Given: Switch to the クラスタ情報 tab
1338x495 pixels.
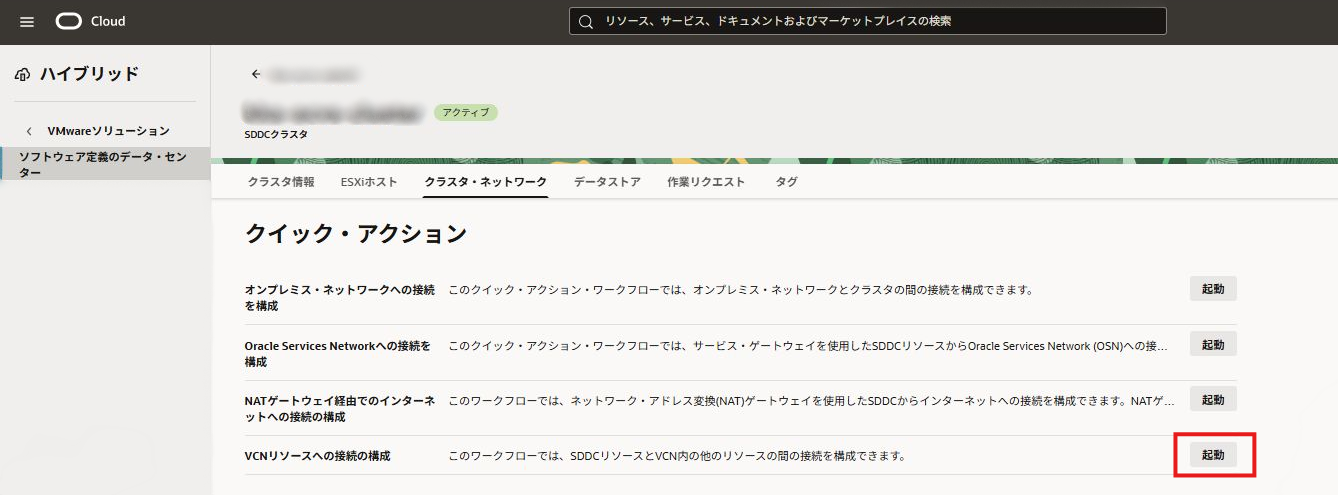Looking at the screenshot, I should pyautogui.click(x=280, y=182).
